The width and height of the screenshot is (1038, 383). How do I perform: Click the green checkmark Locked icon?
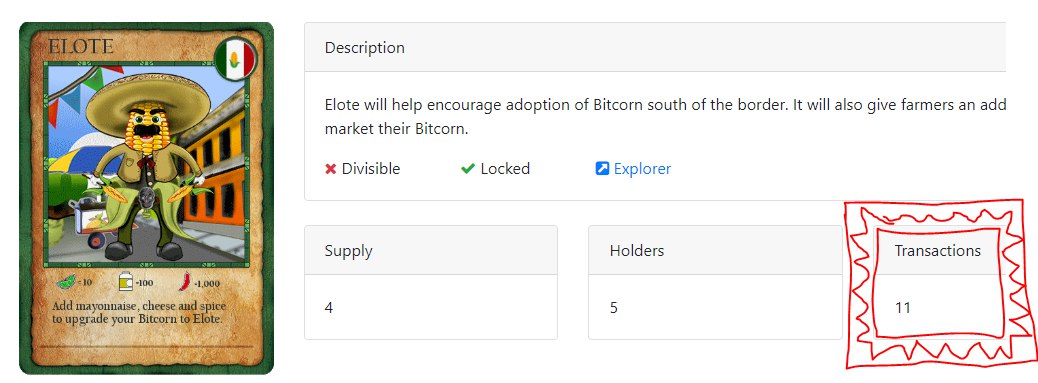pos(468,169)
